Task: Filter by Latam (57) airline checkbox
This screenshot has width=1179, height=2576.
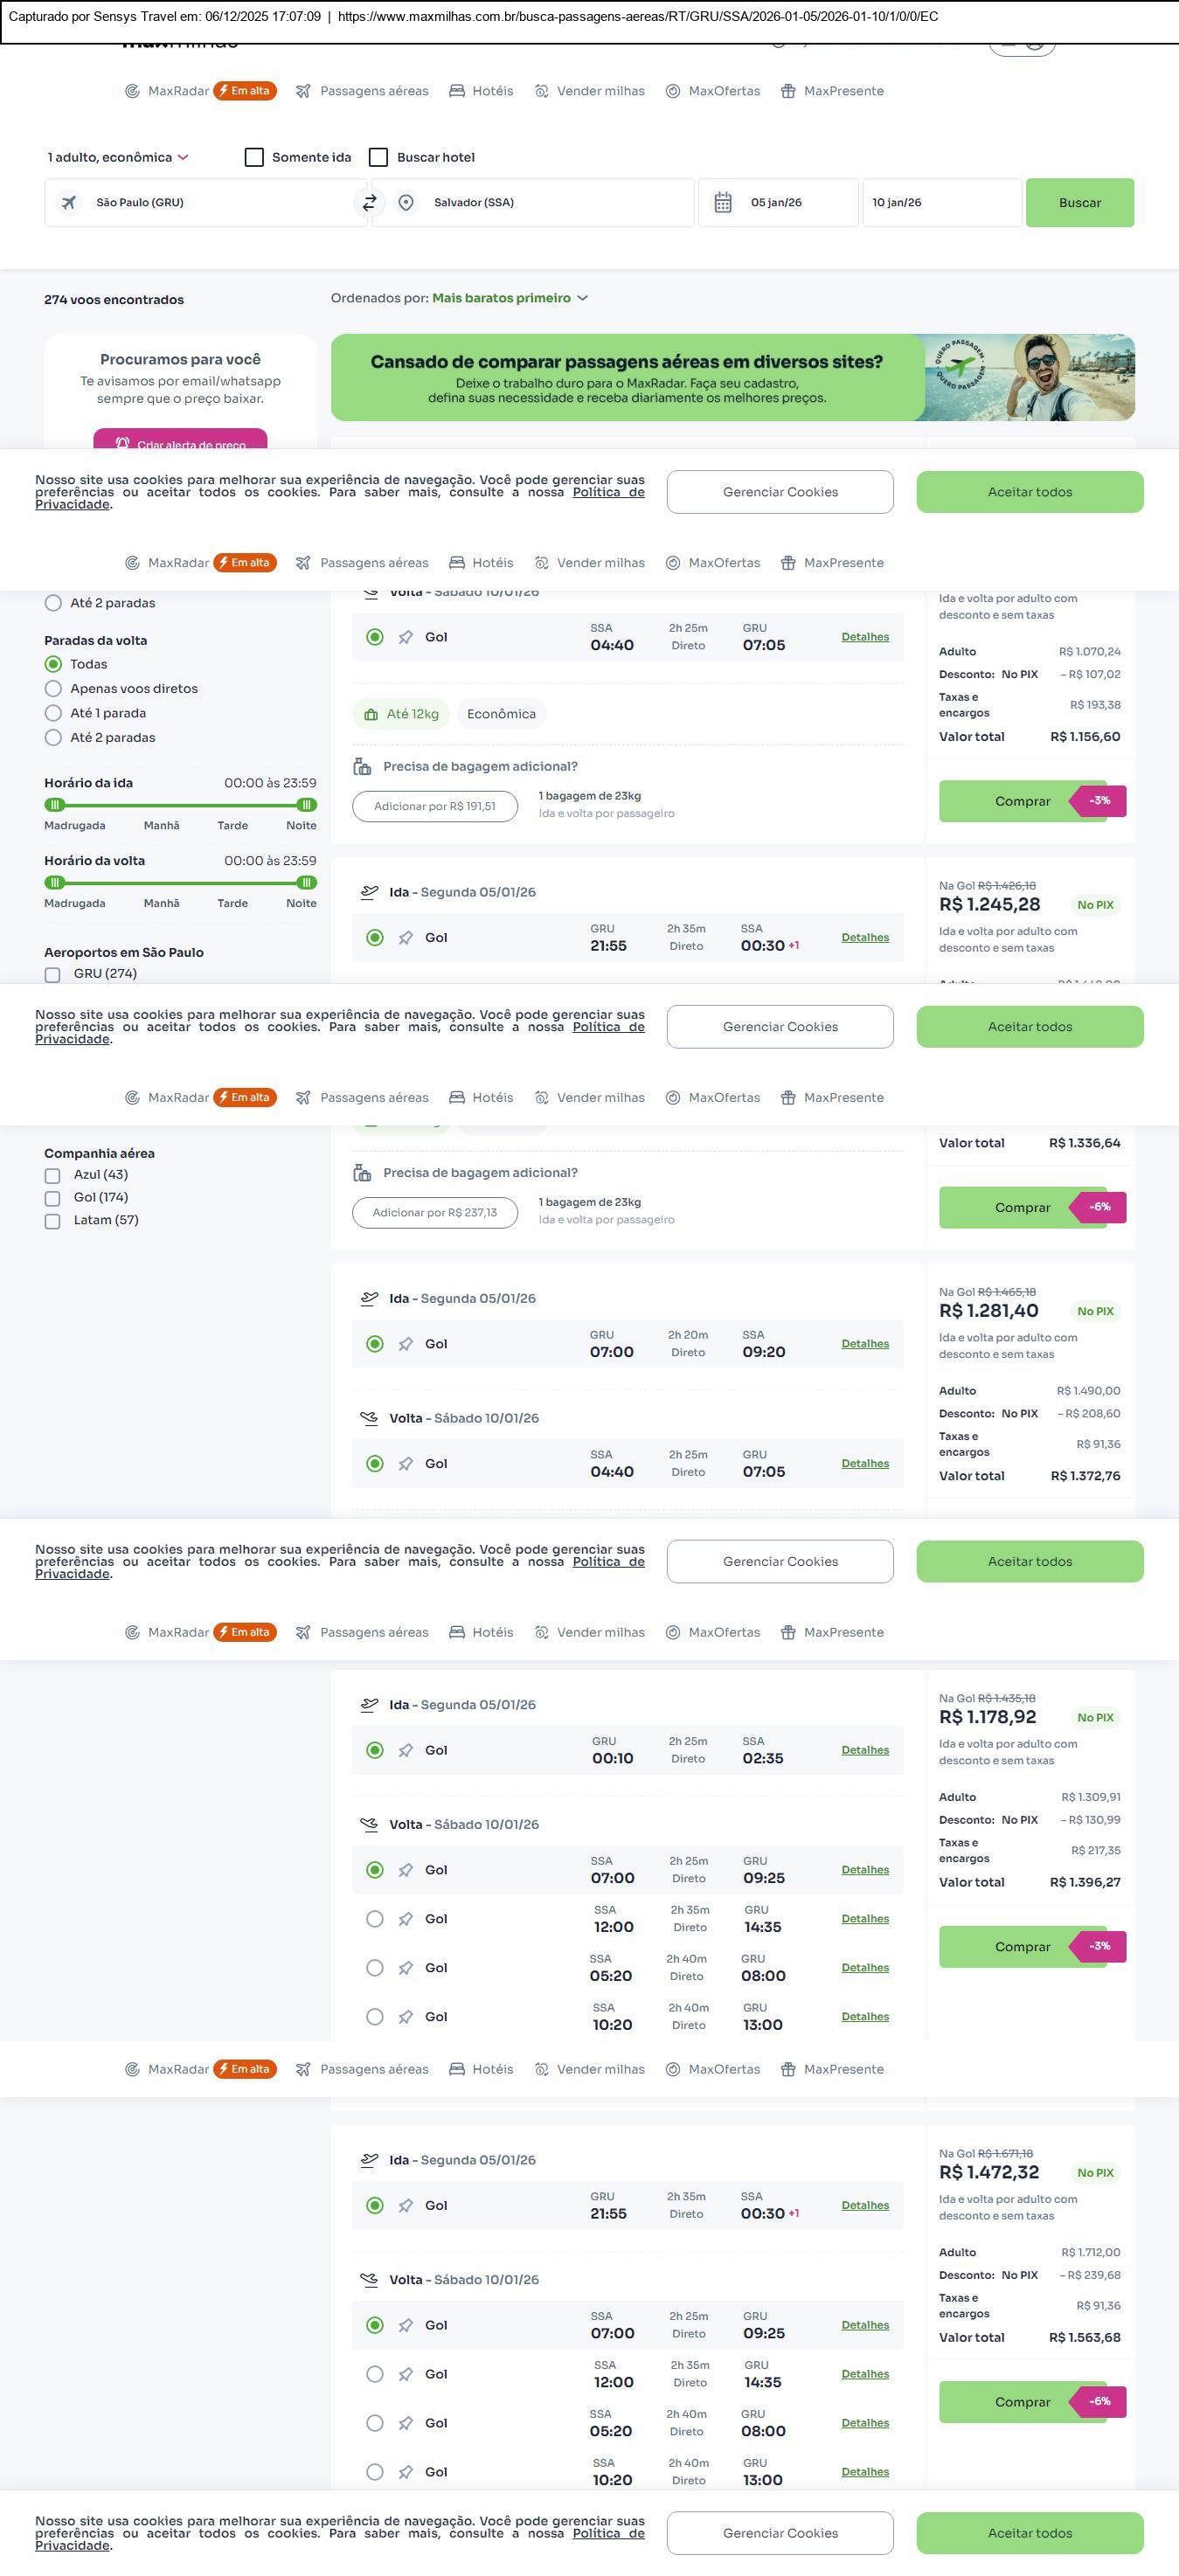Action: pyautogui.click(x=53, y=1221)
